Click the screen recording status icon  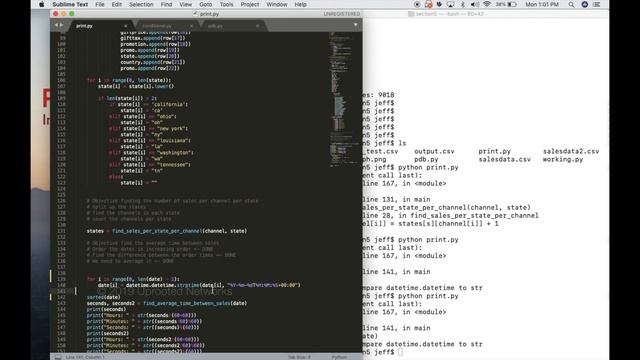[x=417, y=4]
